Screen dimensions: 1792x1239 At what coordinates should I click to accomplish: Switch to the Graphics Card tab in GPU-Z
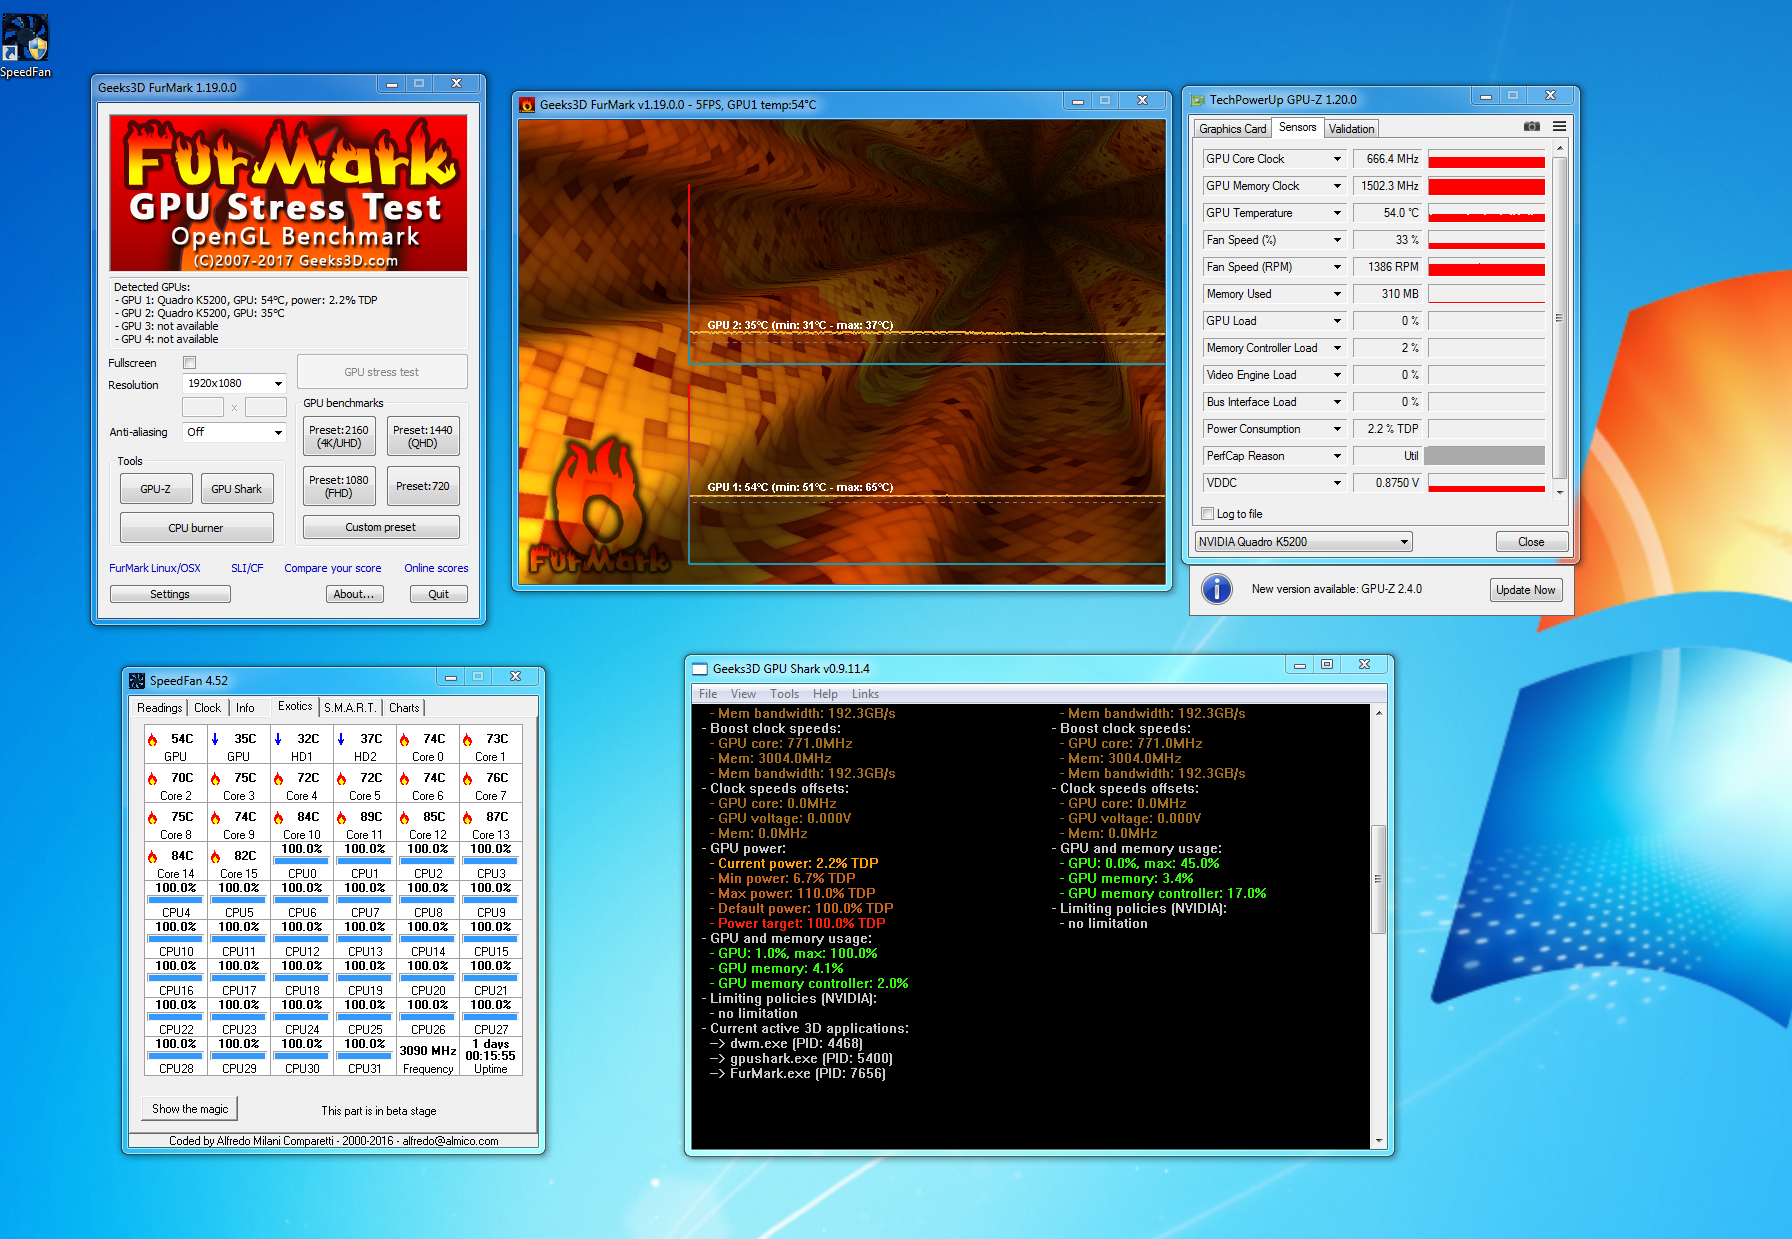[x=1232, y=129]
